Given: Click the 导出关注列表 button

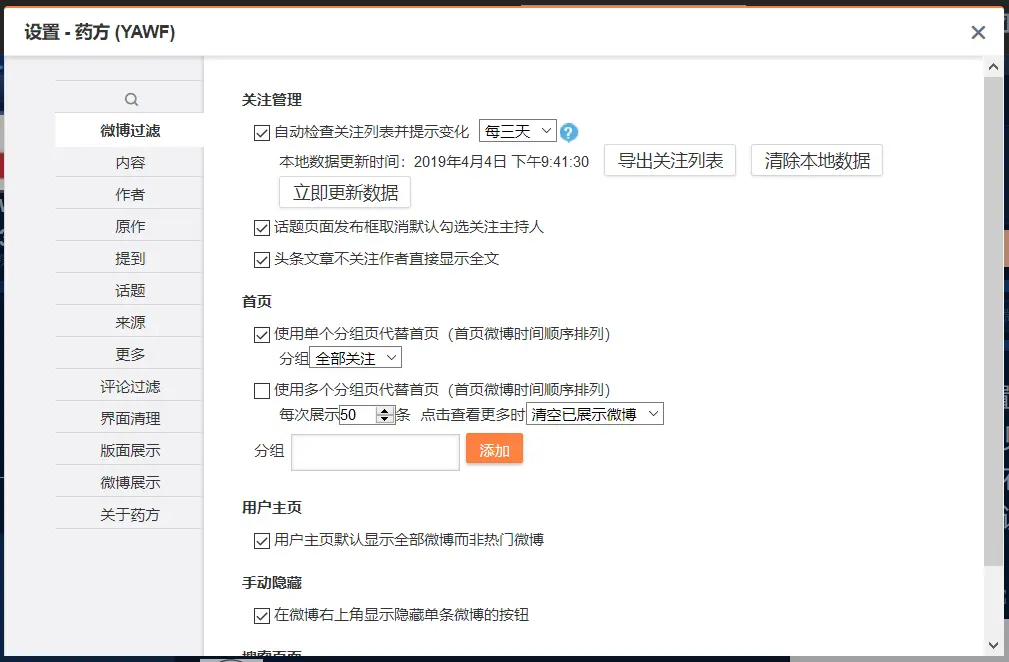Looking at the screenshot, I should (669, 160).
